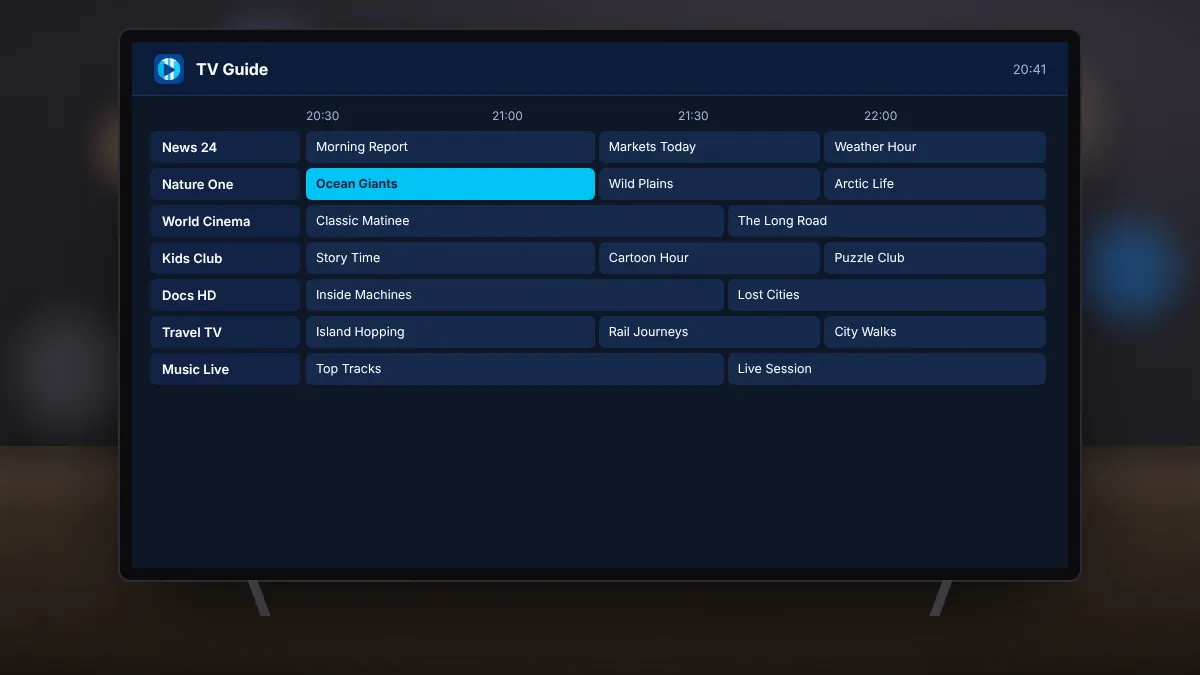Open the highlighted Ocean Giants program
This screenshot has height=675, width=1200.
click(x=450, y=184)
